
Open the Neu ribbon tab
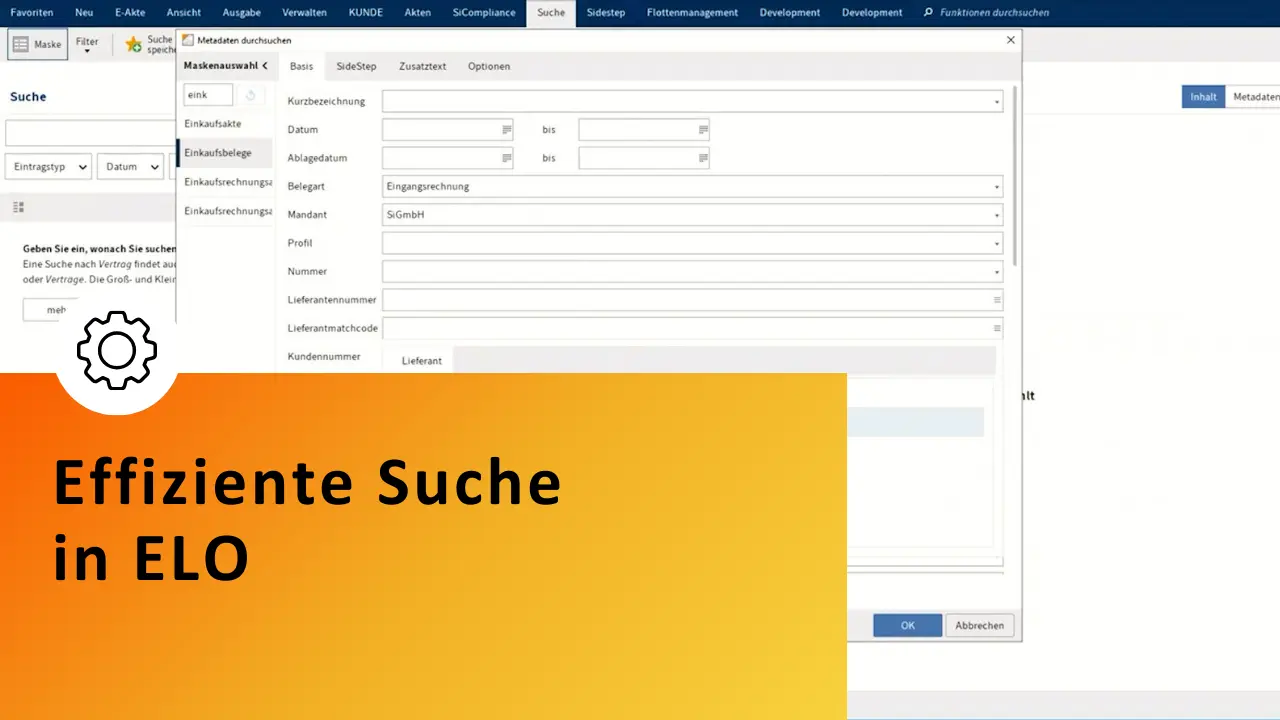[x=85, y=13]
